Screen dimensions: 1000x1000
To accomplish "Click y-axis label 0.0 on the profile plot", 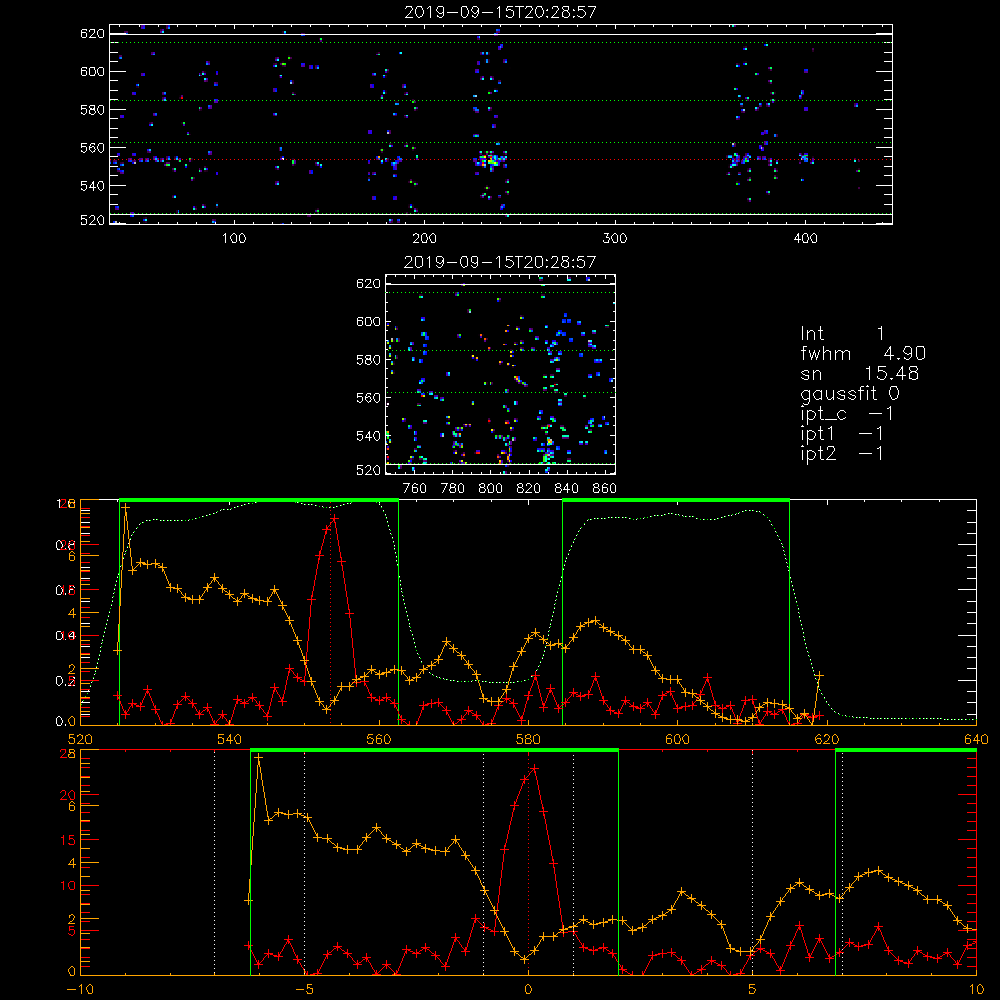I will (x=66, y=722).
